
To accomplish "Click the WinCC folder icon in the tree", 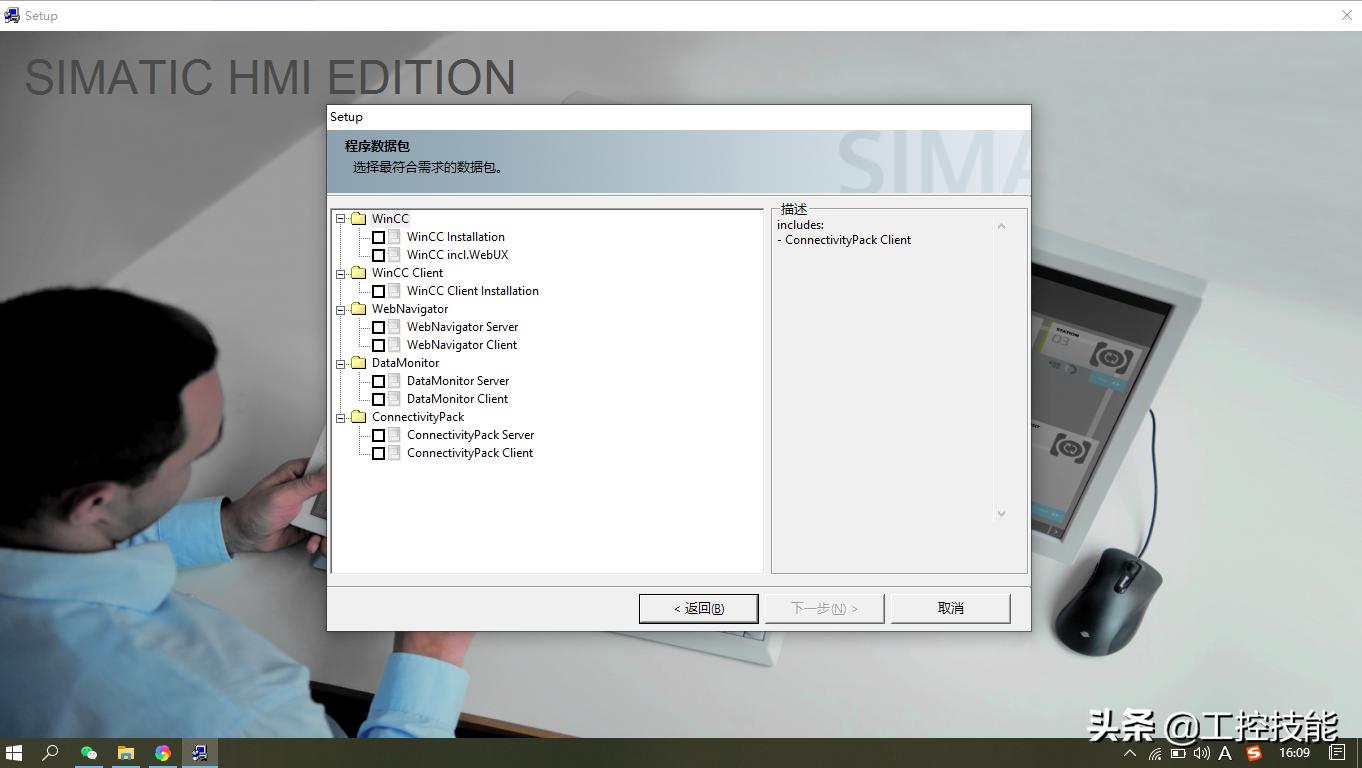I will click(x=360, y=218).
